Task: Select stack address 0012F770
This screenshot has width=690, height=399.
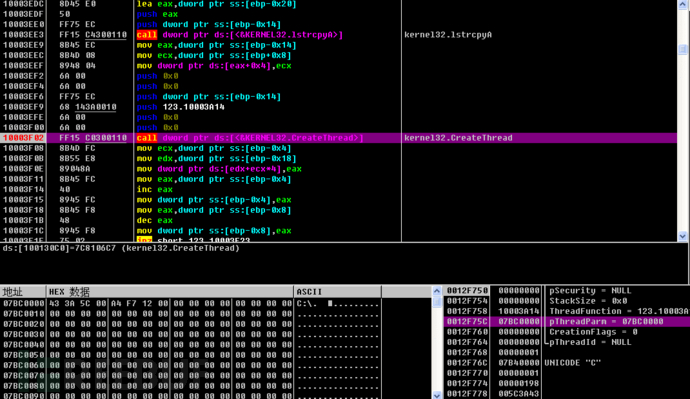Action: point(467,373)
